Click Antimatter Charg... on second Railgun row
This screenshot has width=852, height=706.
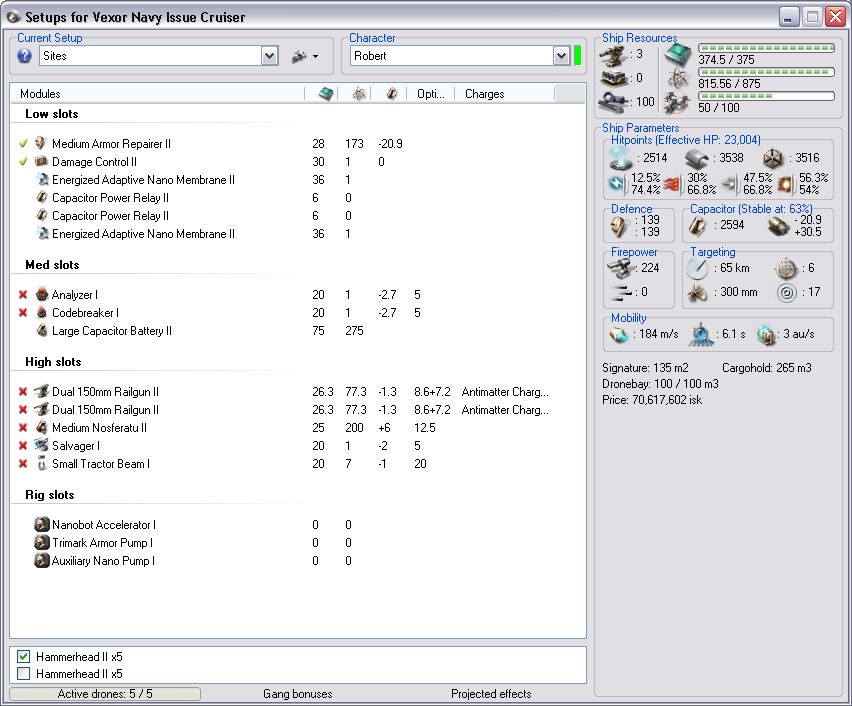pyautogui.click(x=505, y=410)
